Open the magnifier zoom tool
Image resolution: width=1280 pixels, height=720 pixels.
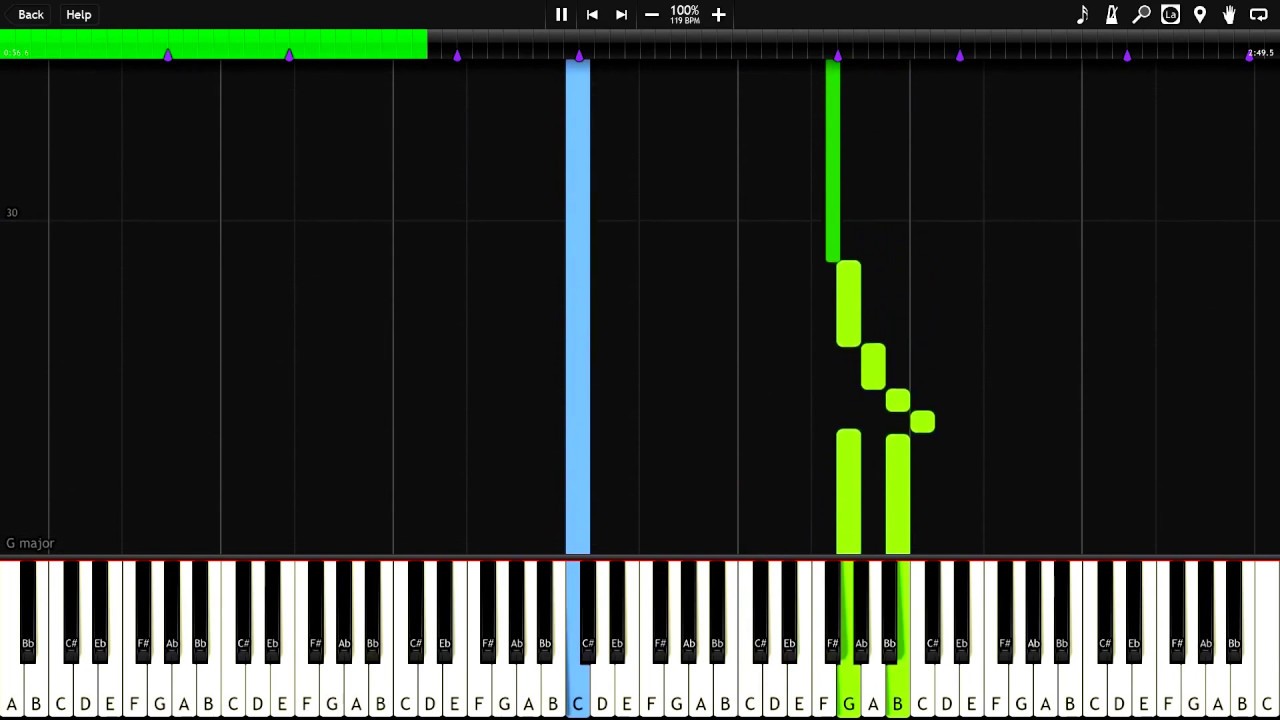1141,15
